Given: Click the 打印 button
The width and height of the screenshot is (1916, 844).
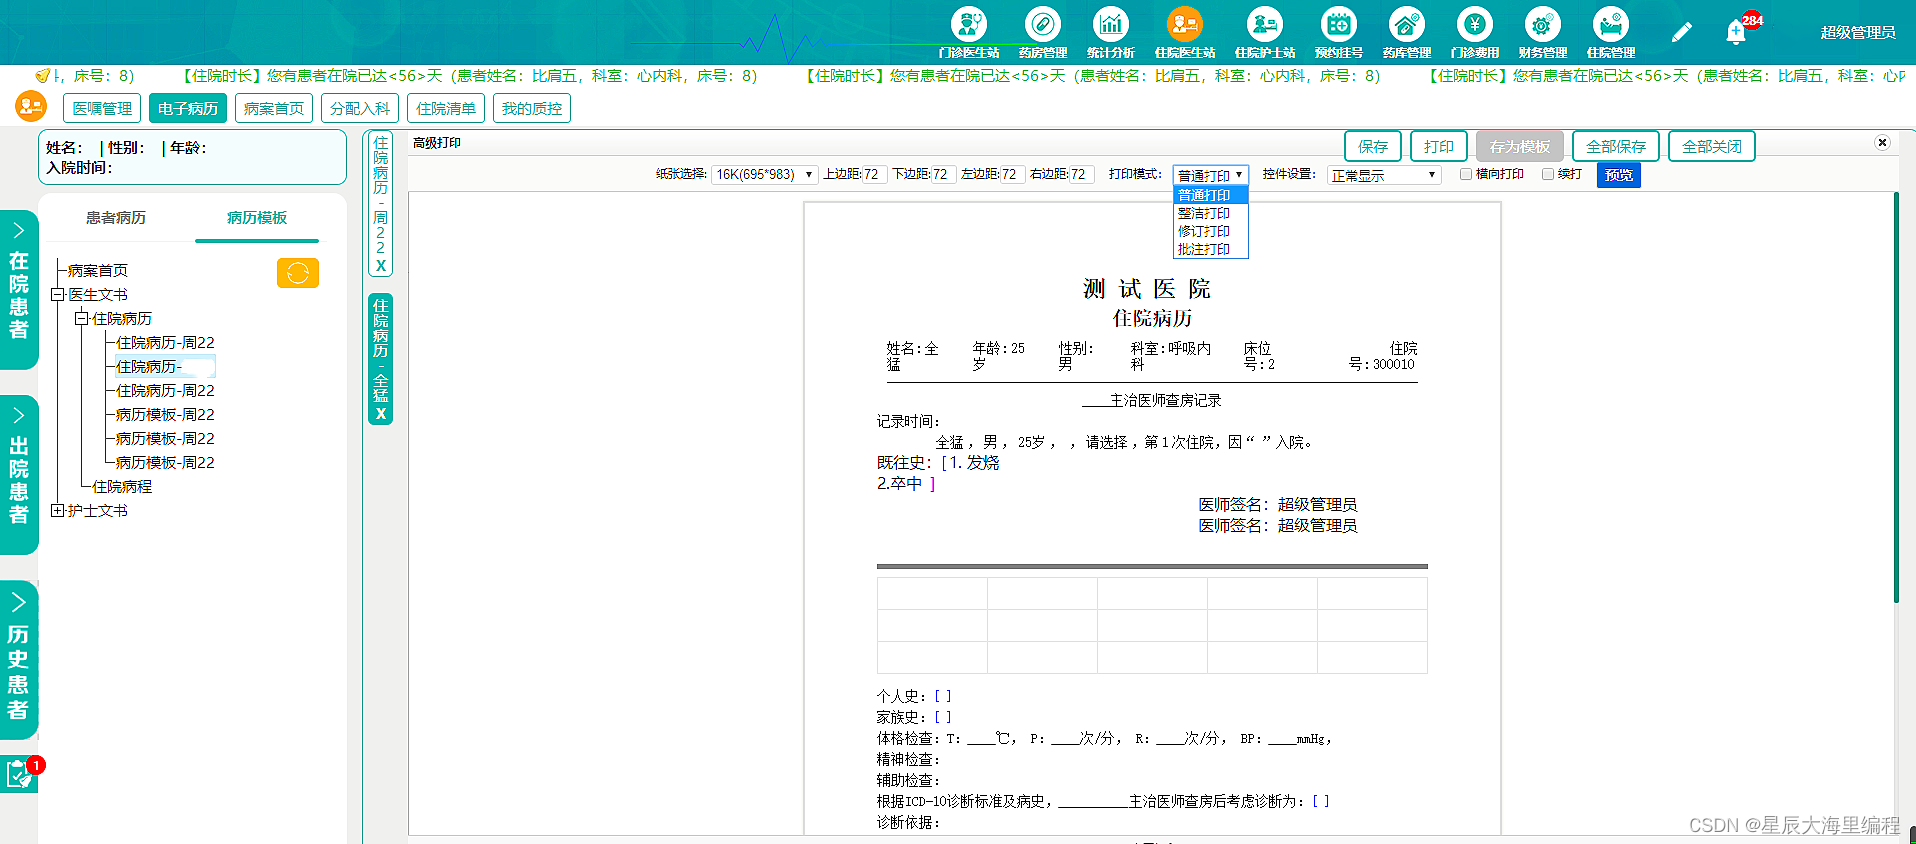Looking at the screenshot, I should 1439,146.
